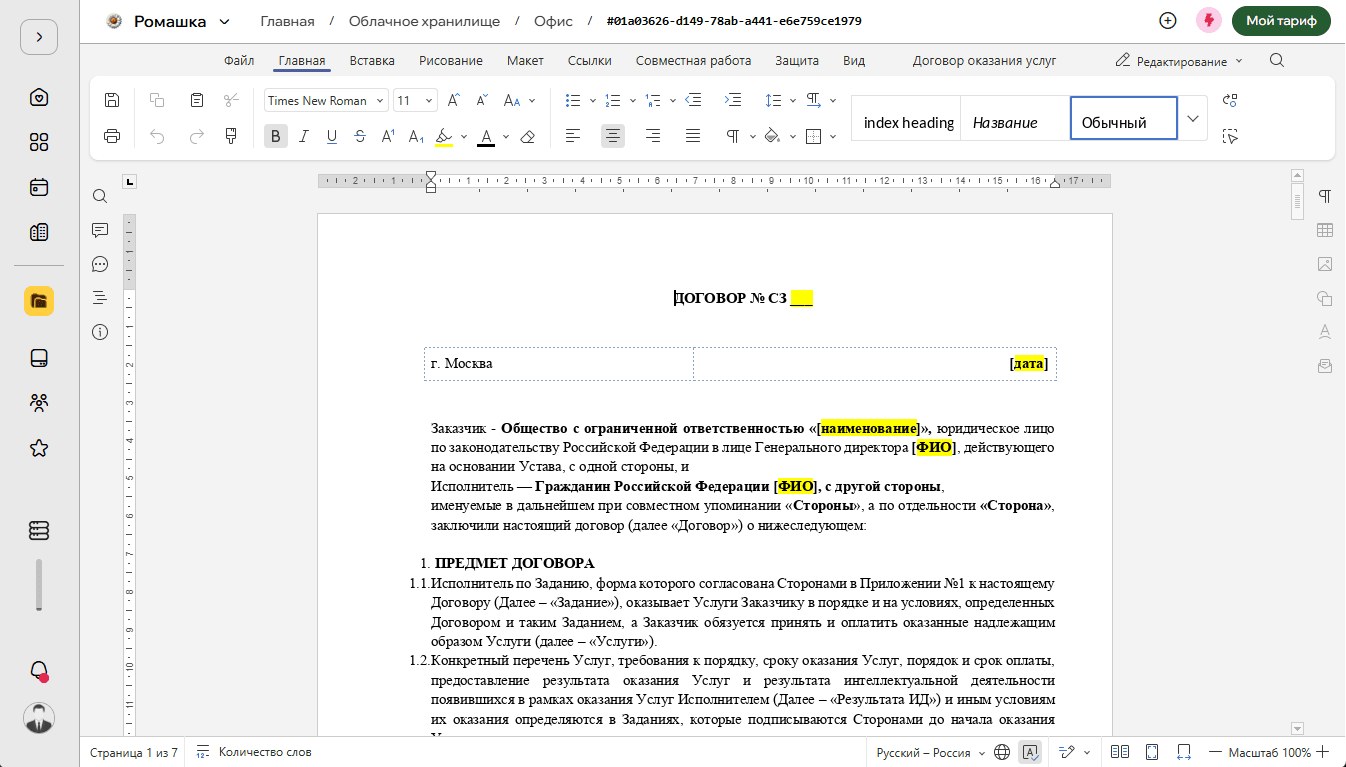Open the Вставка tab
The height and width of the screenshot is (767, 1346).
click(x=372, y=60)
